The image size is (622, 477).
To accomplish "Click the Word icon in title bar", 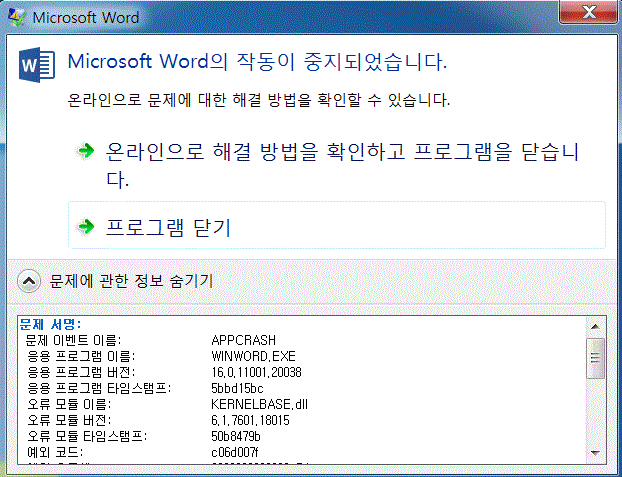I will click(17, 17).
